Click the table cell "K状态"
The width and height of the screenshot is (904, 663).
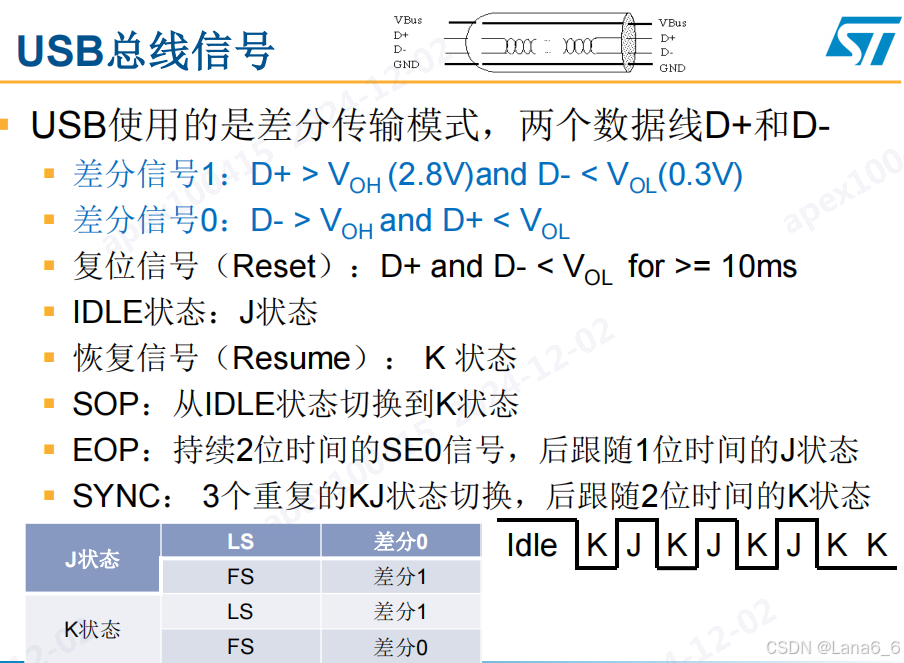tap(92, 628)
